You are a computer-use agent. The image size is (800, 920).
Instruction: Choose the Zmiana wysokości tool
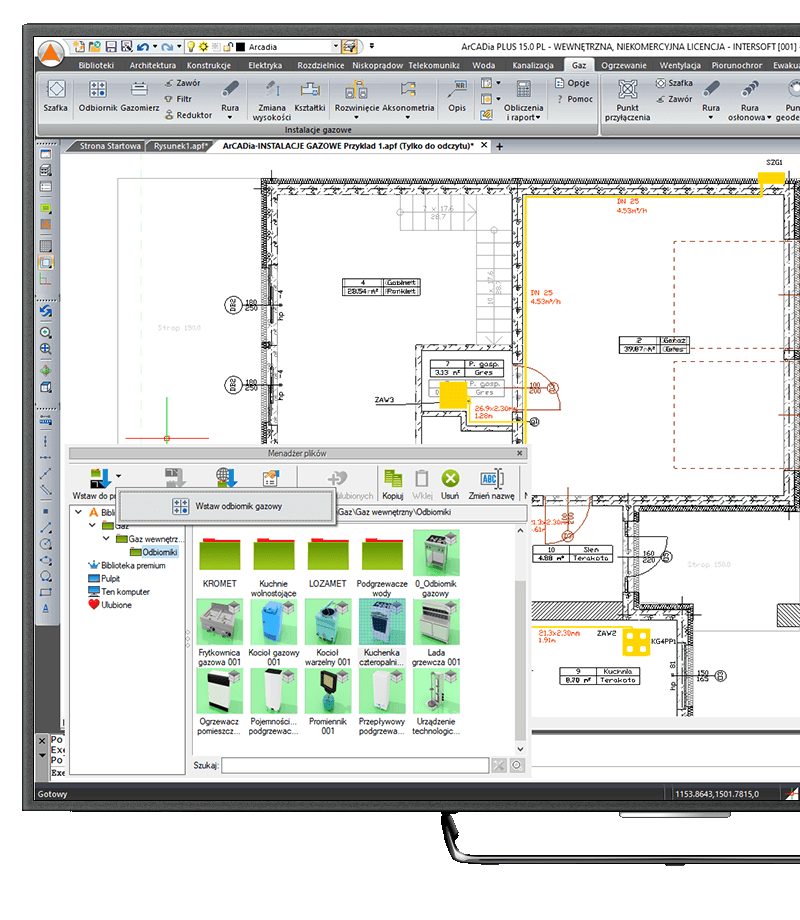[x=272, y=100]
